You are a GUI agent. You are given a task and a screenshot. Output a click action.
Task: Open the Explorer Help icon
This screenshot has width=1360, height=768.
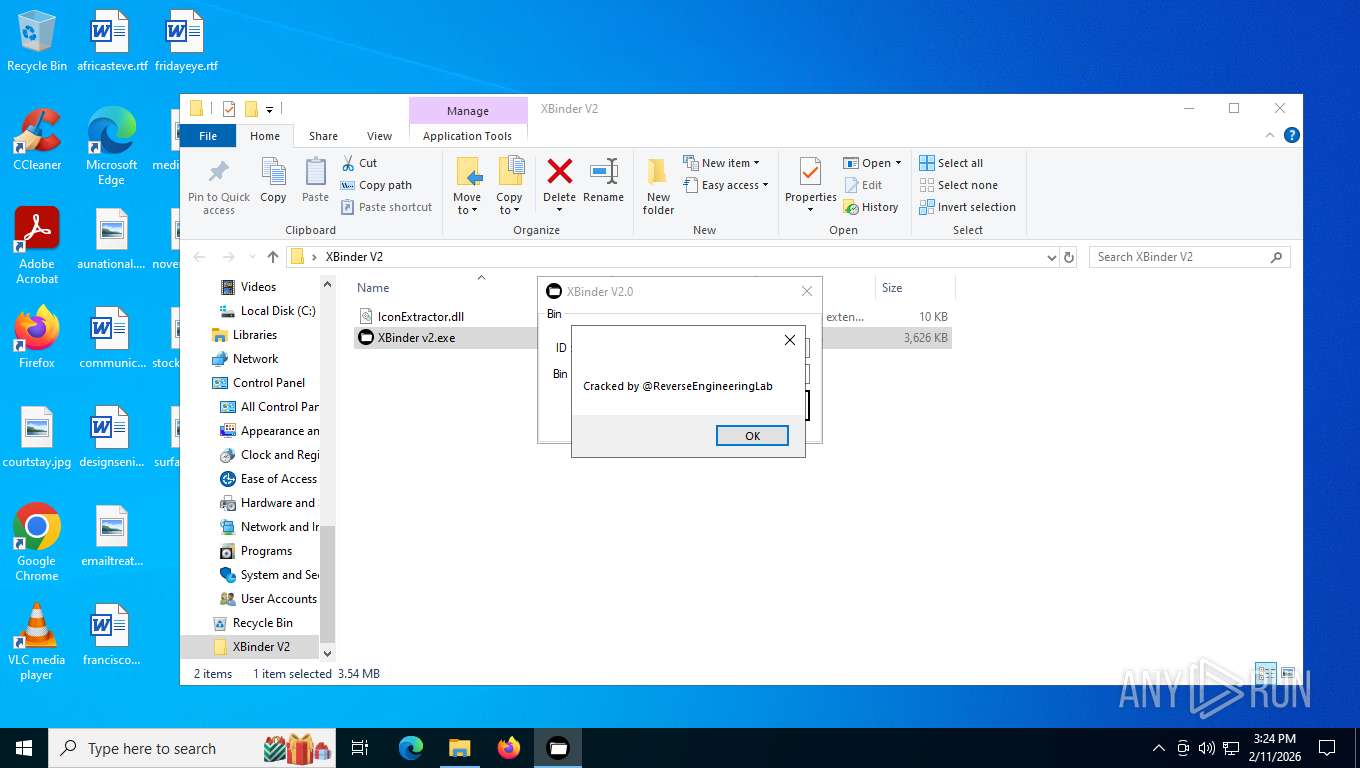1292,135
